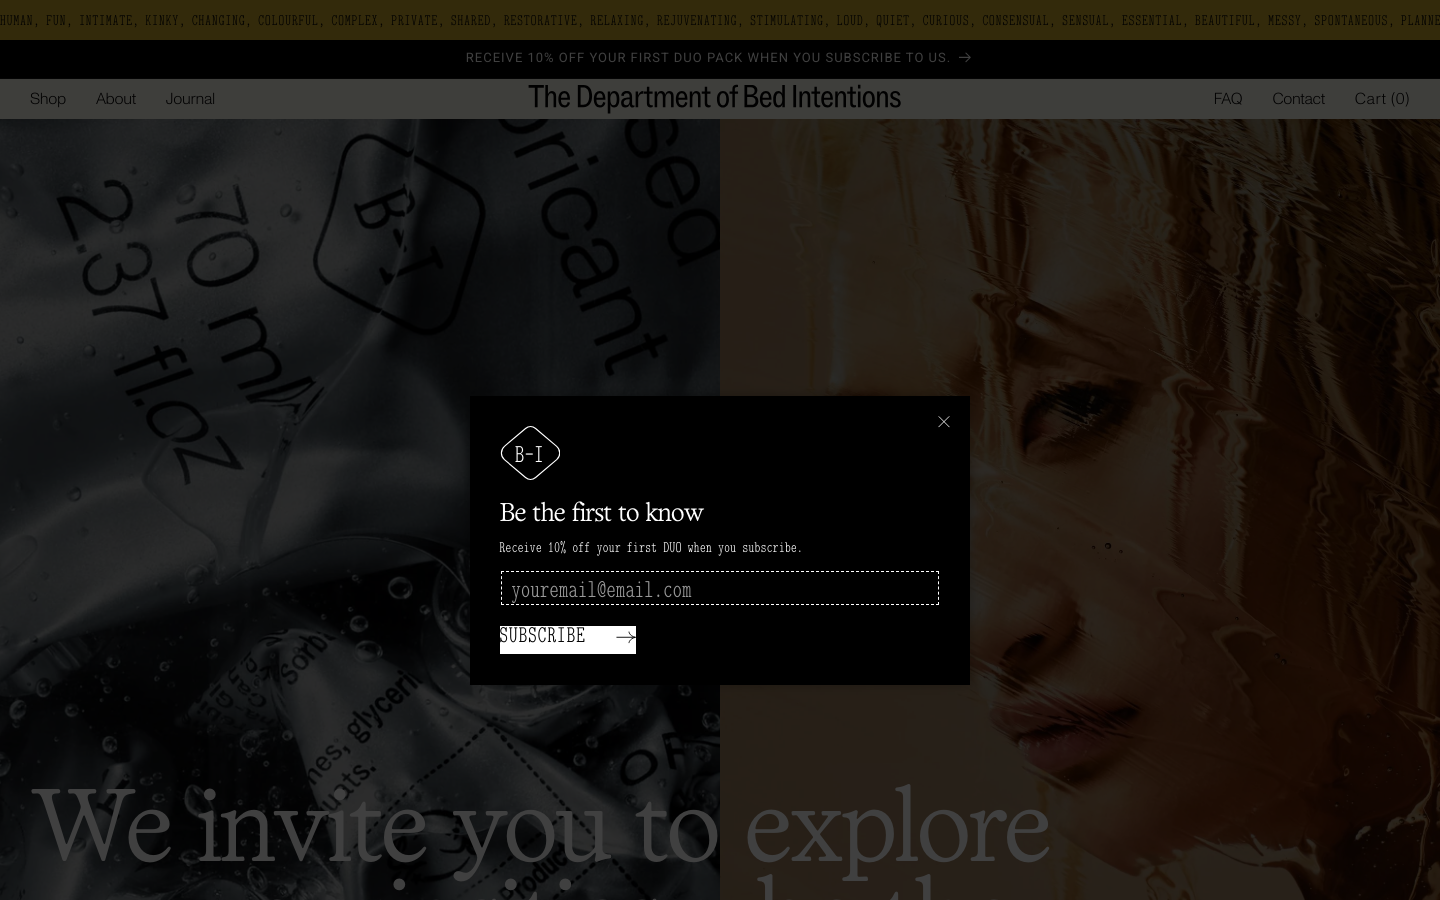View the Cart (0)
Screen dimensions: 1440x900
[1381, 98]
